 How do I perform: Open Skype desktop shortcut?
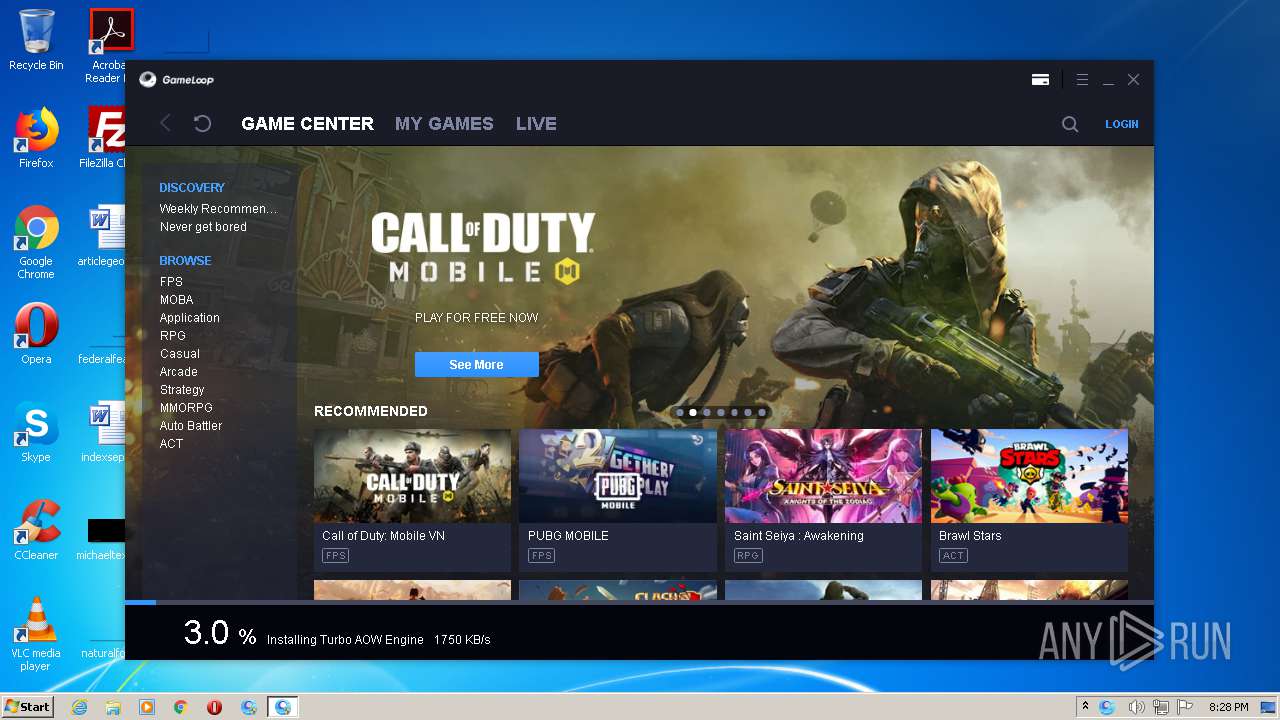coord(36,432)
